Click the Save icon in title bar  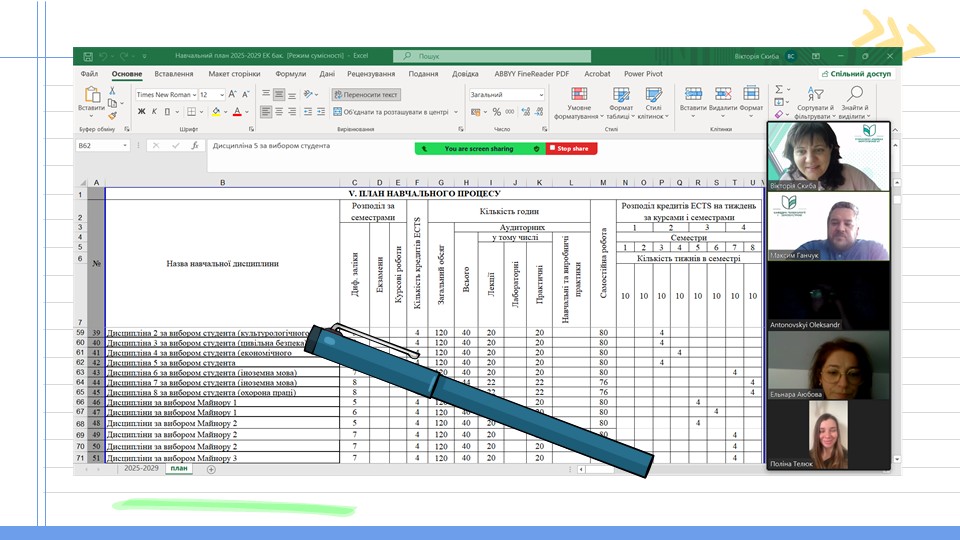tap(87, 56)
